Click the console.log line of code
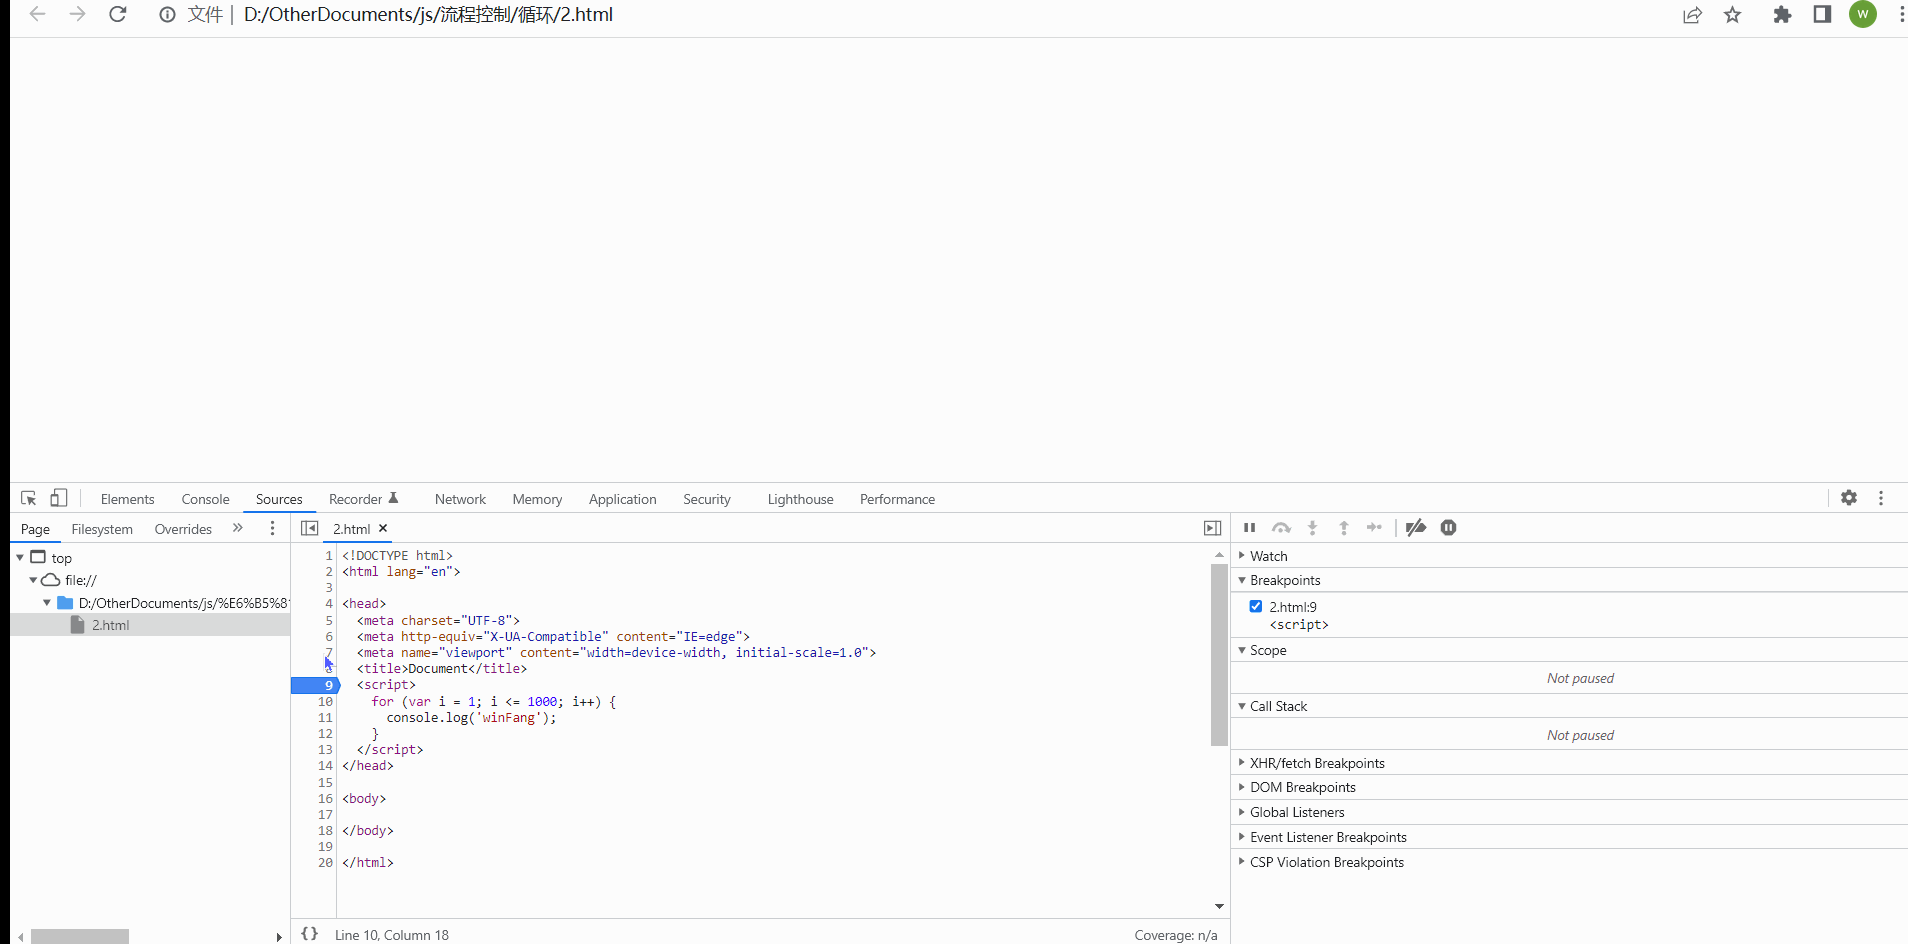1908x944 pixels. pos(471,717)
